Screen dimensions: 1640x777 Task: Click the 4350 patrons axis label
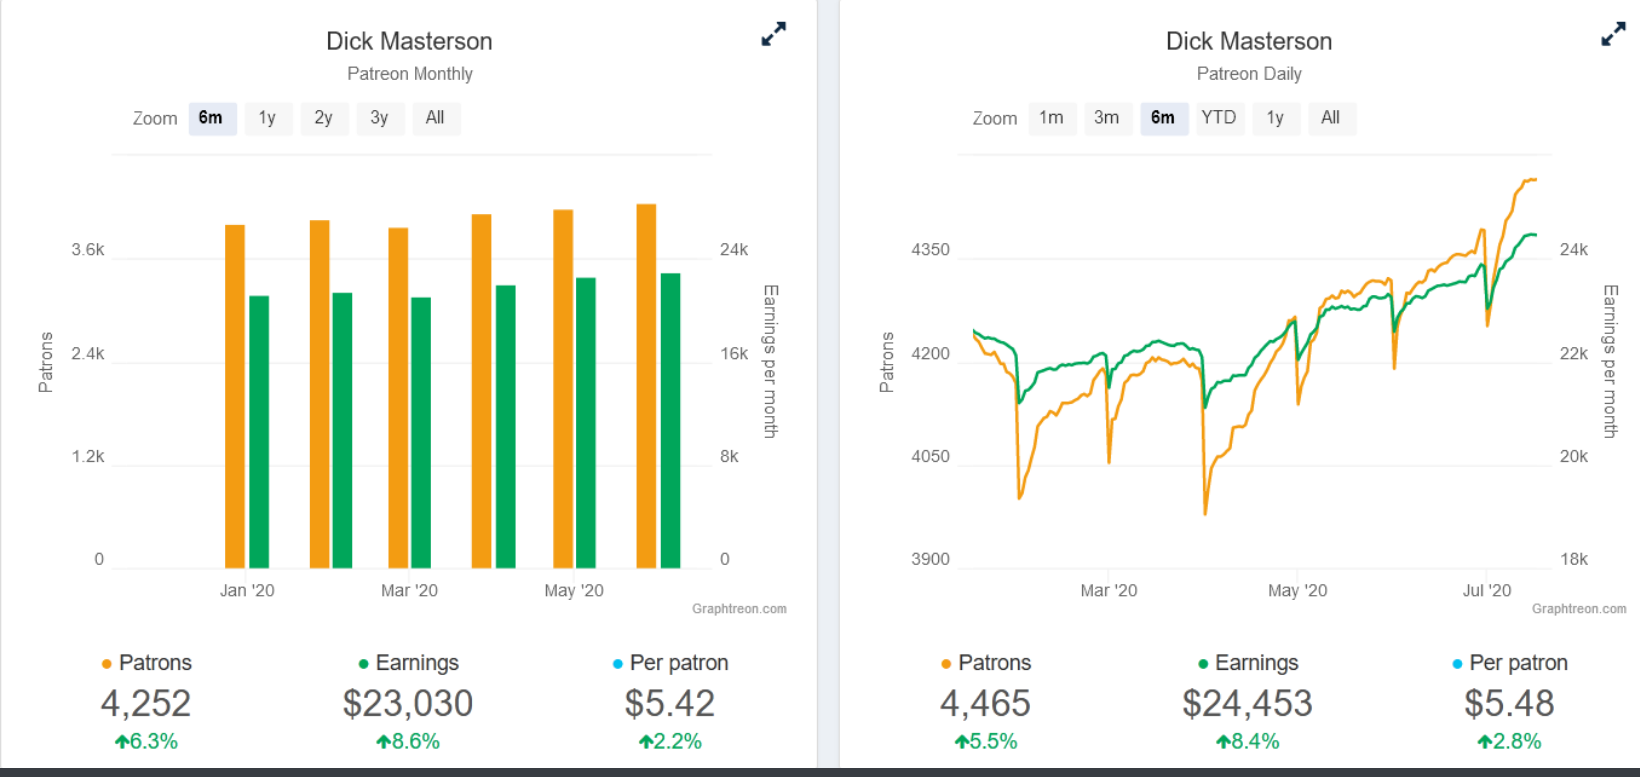(x=930, y=250)
